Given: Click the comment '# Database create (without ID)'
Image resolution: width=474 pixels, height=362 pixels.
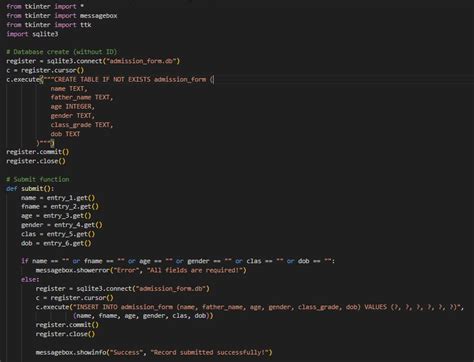Looking at the screenshot, I should [x=62, y=52].
